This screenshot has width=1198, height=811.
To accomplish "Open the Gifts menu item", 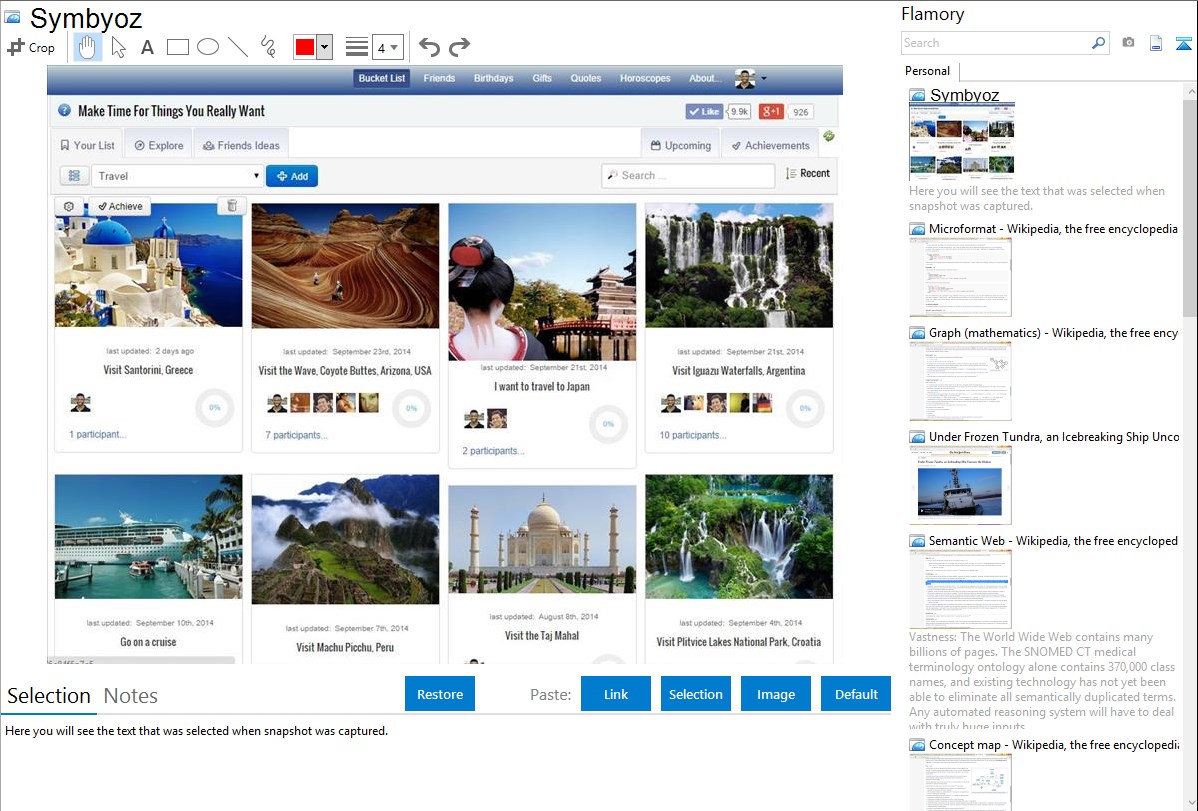I will (x=542, y=78).
